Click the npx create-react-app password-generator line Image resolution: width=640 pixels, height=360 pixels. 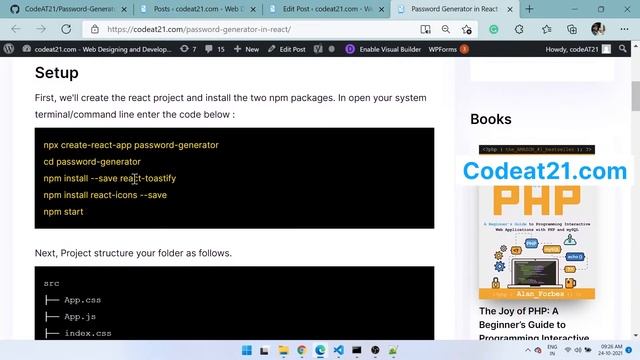pyautogui.click(x=131, y=145)
